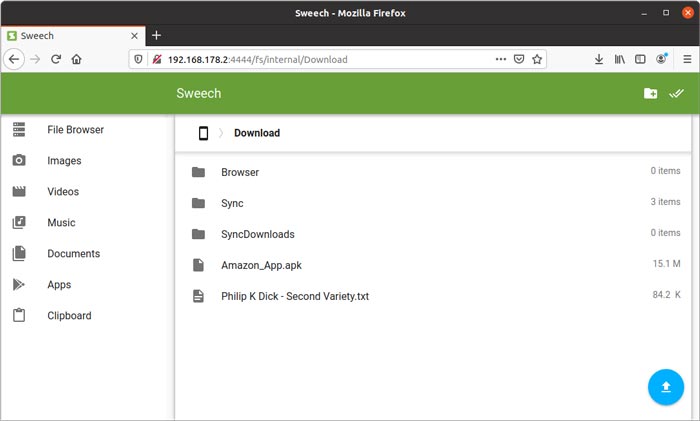The width and height of the screenshot is (700, 421).
Task: Click the '84.2 K' file size
Action: 667,295
